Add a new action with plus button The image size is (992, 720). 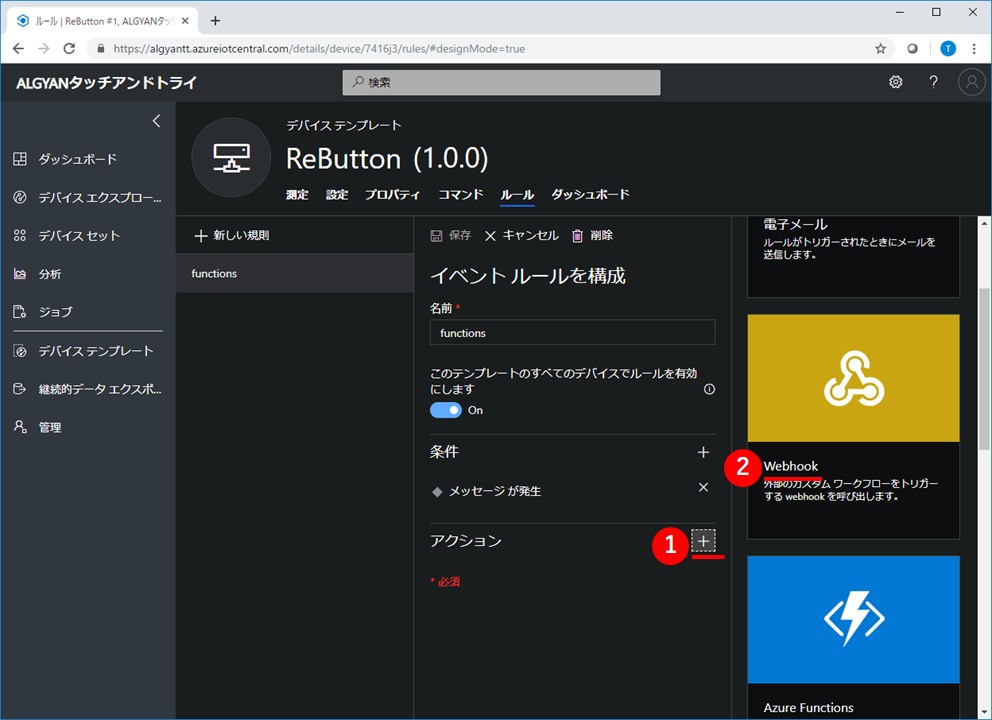point(703,541)
